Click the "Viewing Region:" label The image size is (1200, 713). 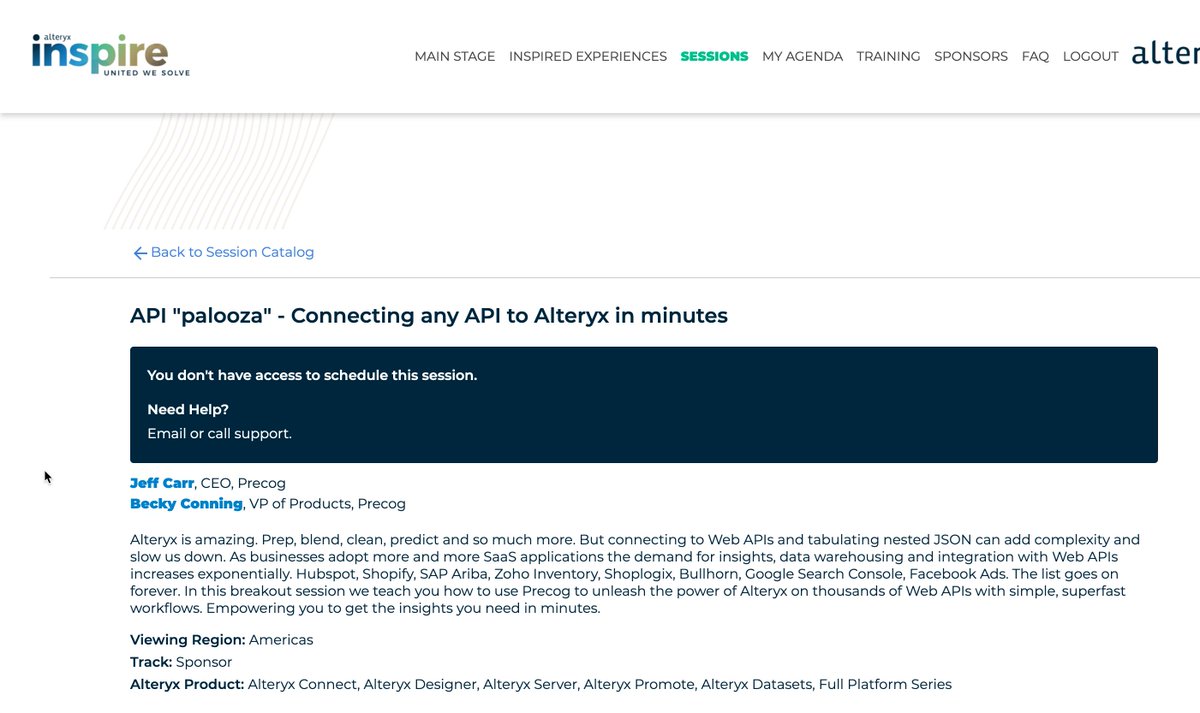coord(187,640)
